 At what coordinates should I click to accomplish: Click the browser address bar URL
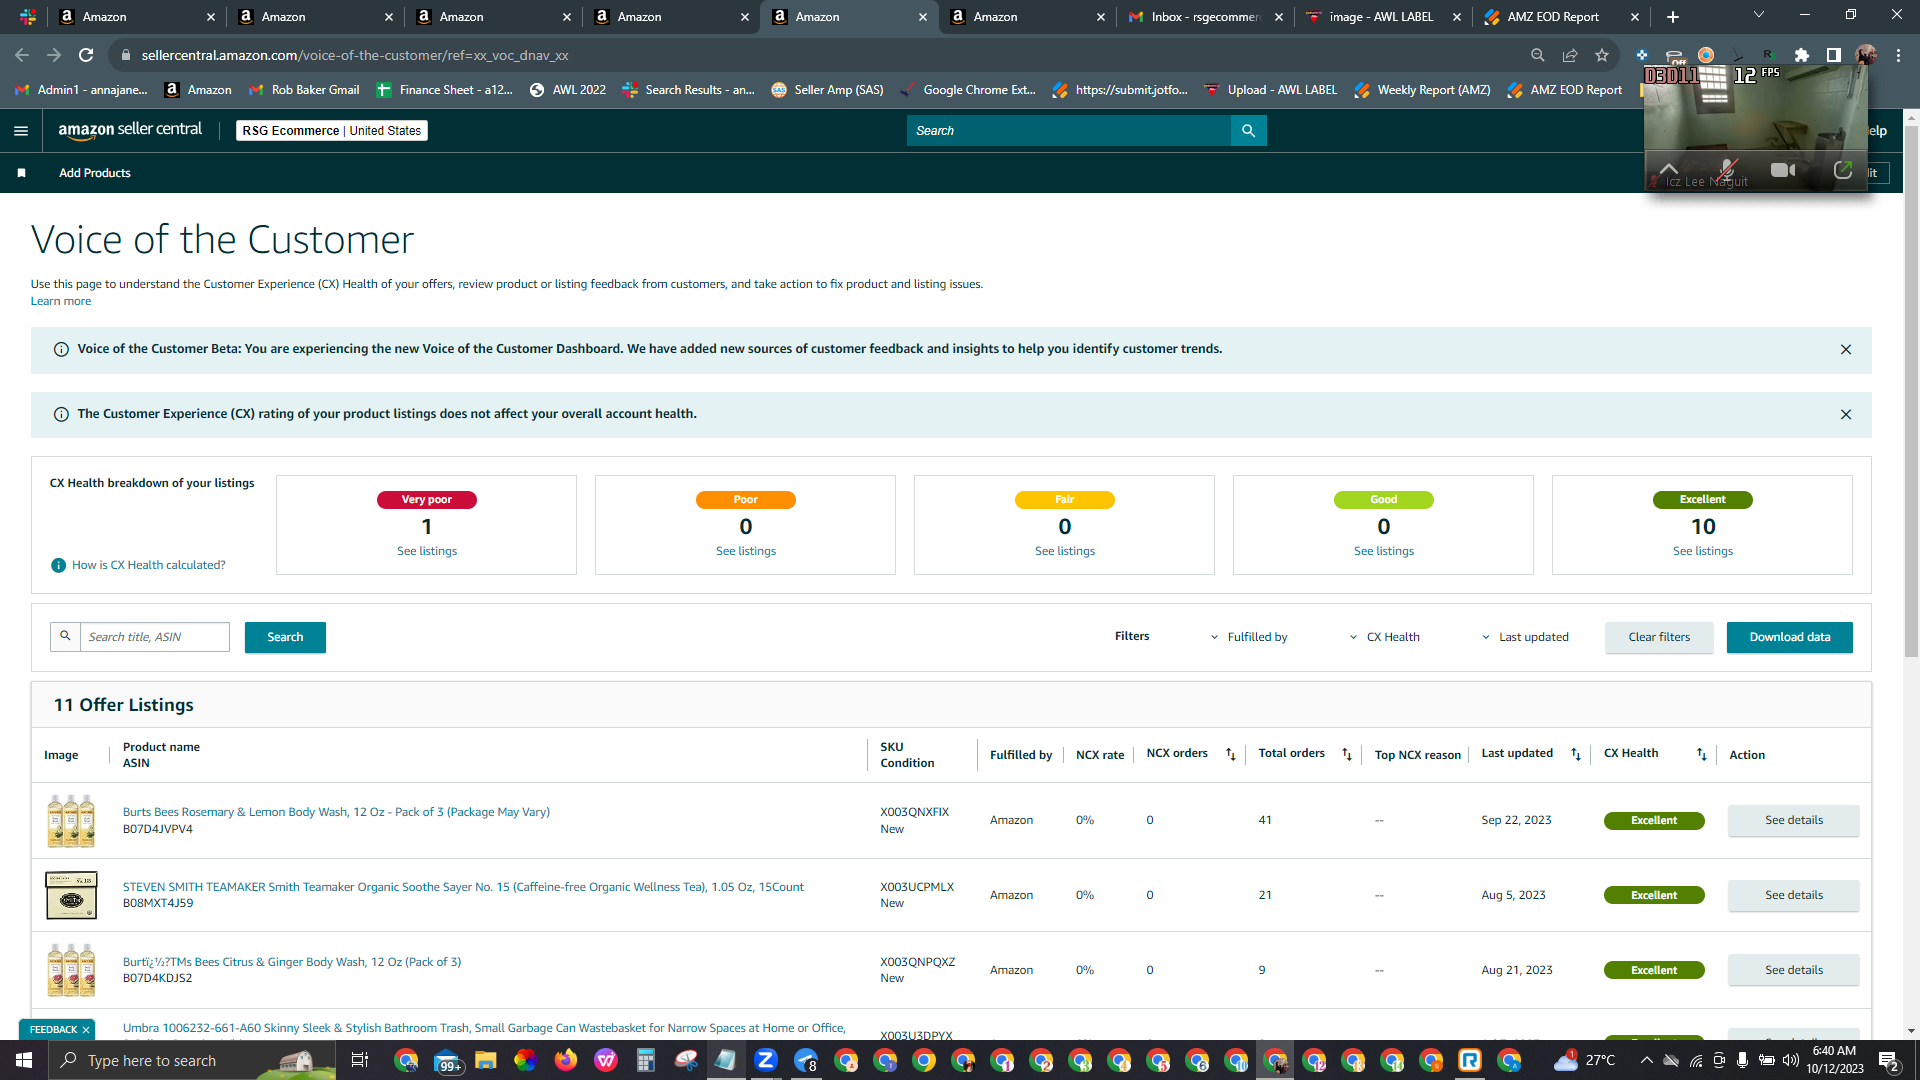tap(355, 56)
